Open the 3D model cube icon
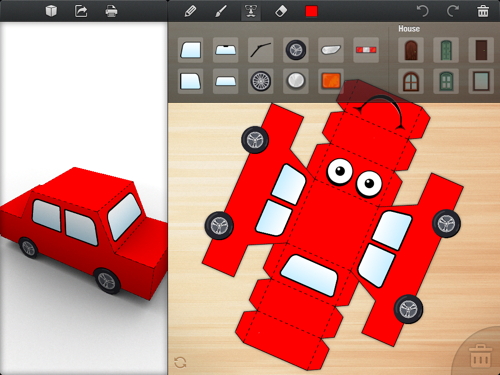The height and width of the screenshot is (375, 500). coord(51,11)
